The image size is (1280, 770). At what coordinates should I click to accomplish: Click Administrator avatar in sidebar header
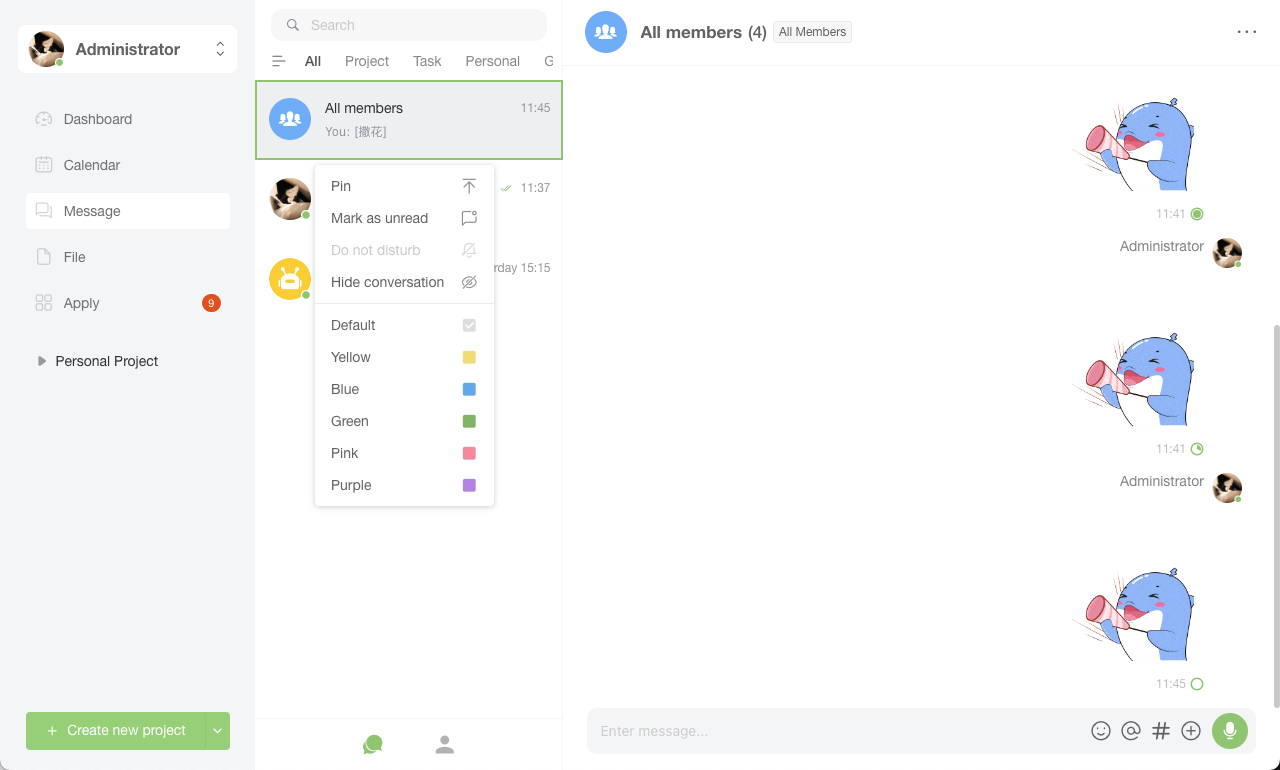46,49
